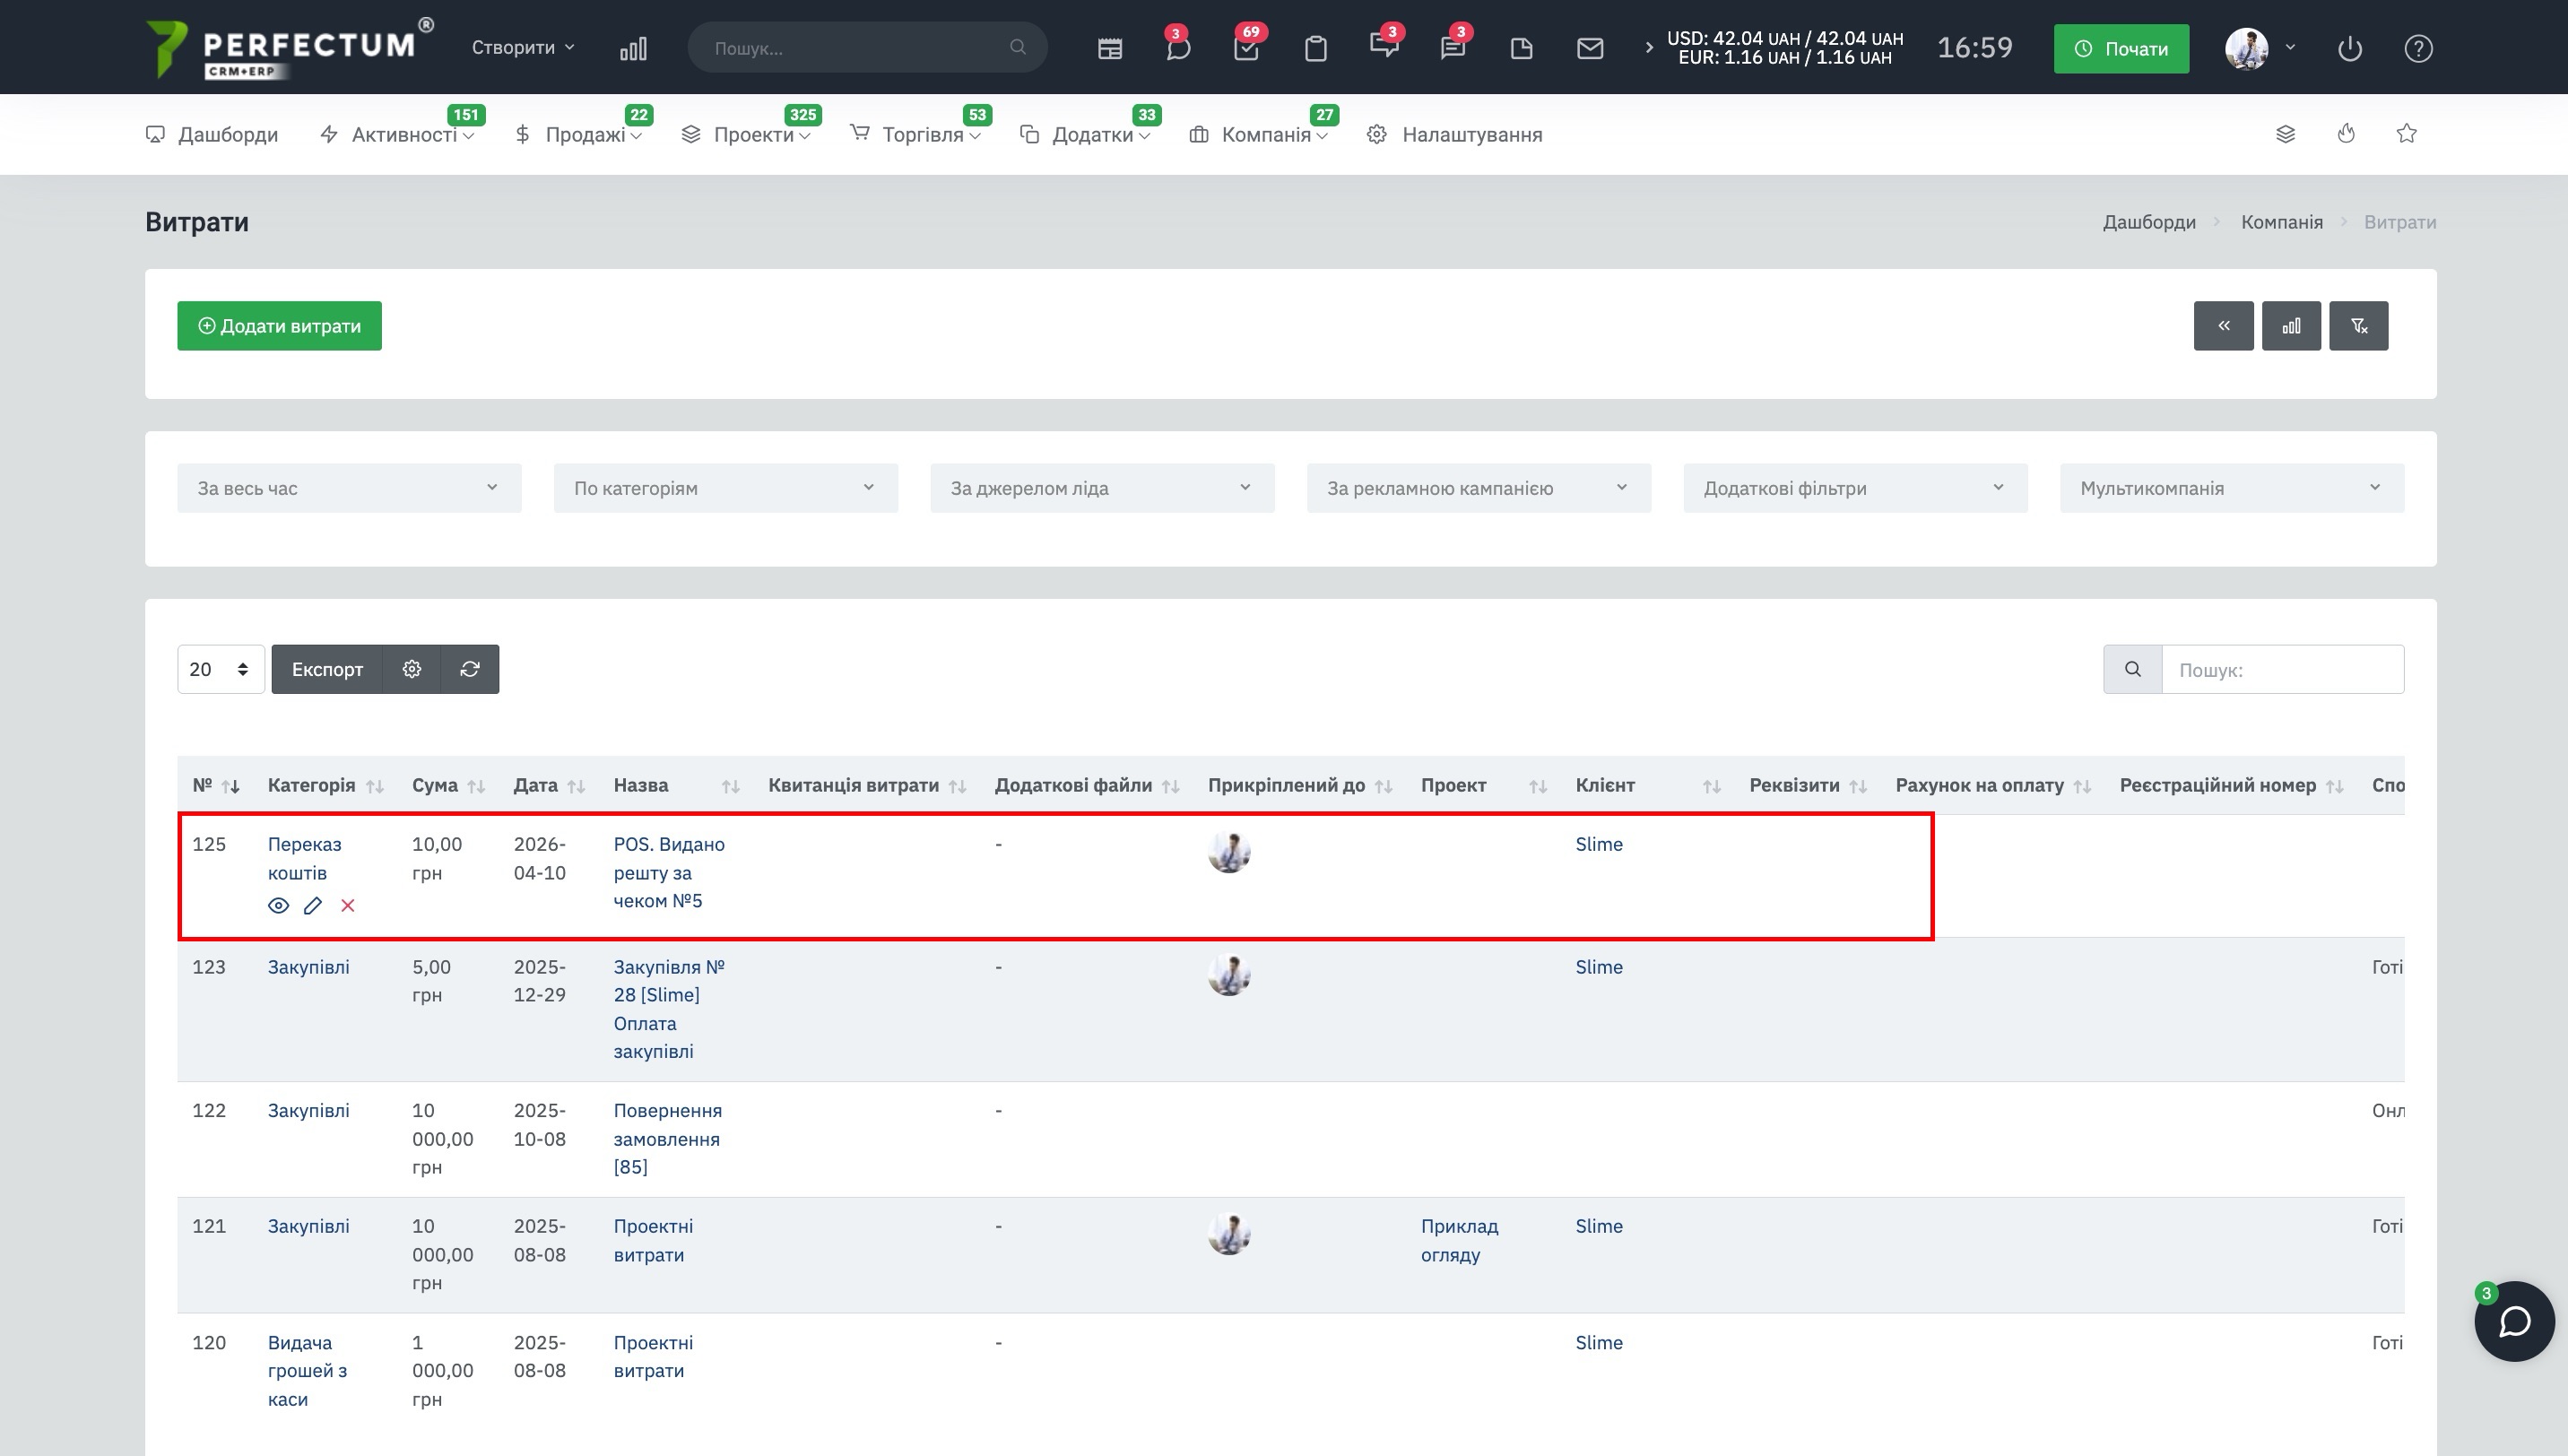Click the table search input field
Image resolution: width=2568 pixels, height=1456 pixels.
pyautogui.click(x=2282, y=670)
